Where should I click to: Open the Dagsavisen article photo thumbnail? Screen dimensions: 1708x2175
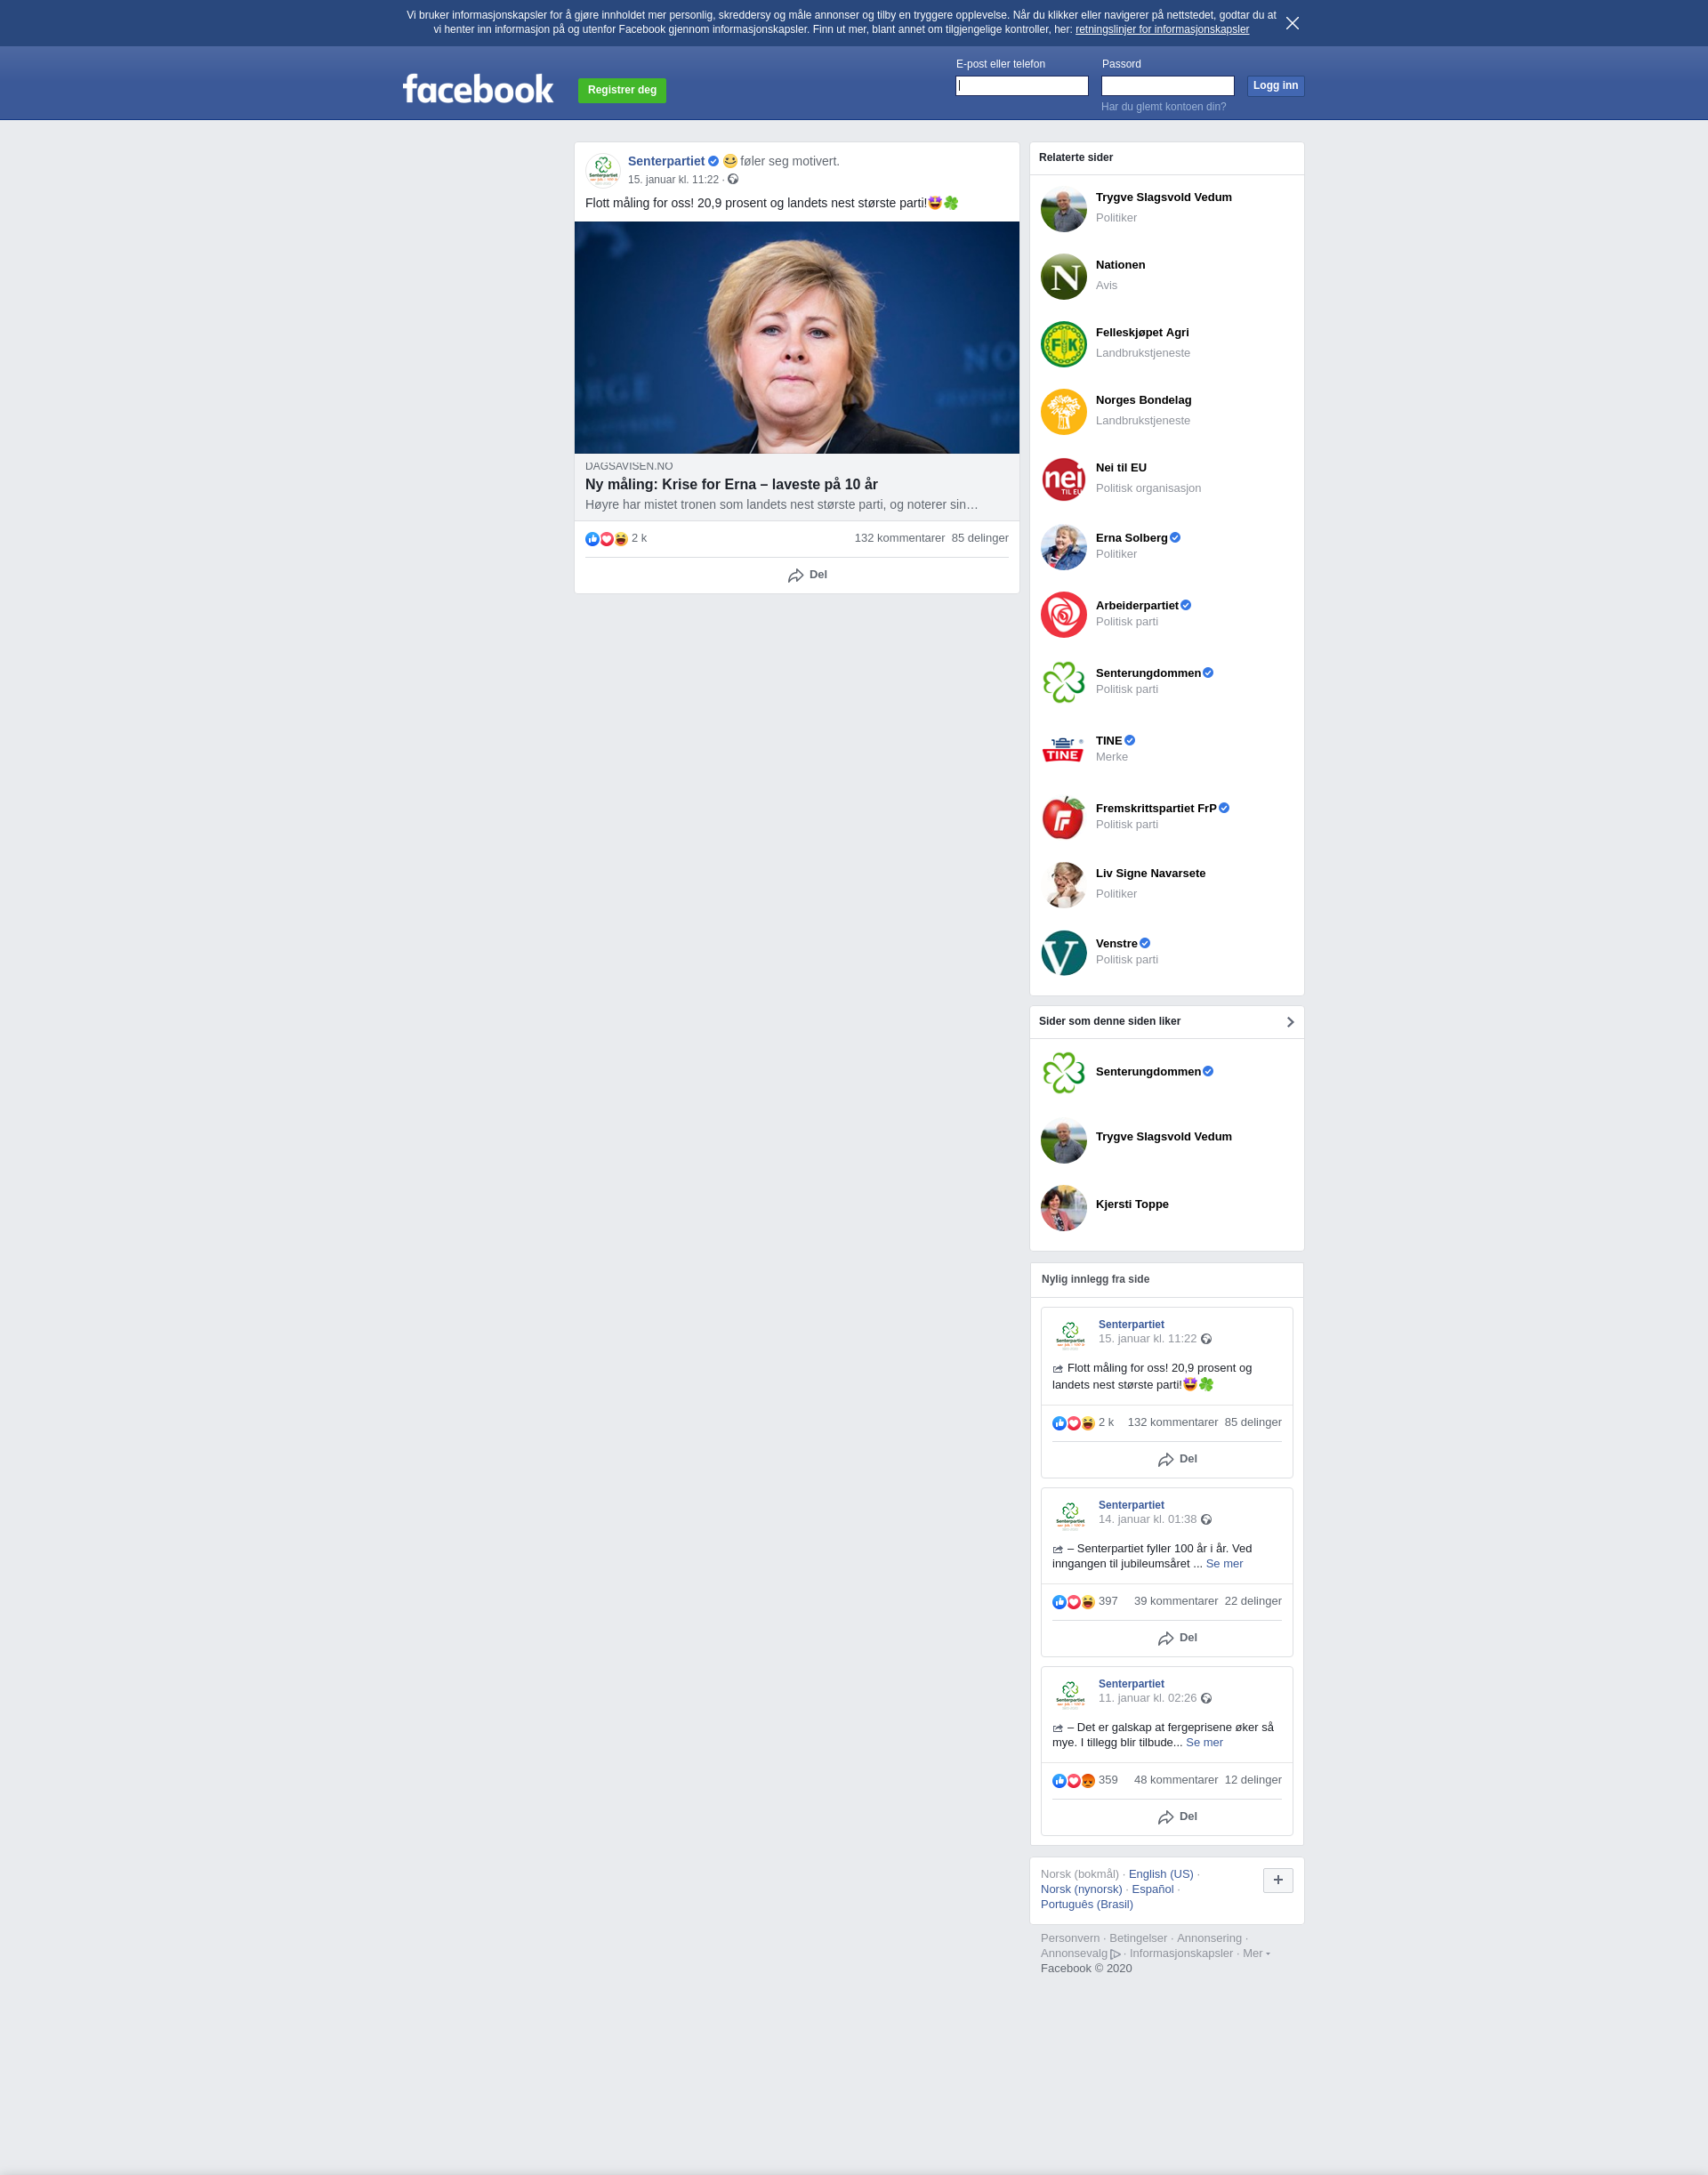coord(797,337)
